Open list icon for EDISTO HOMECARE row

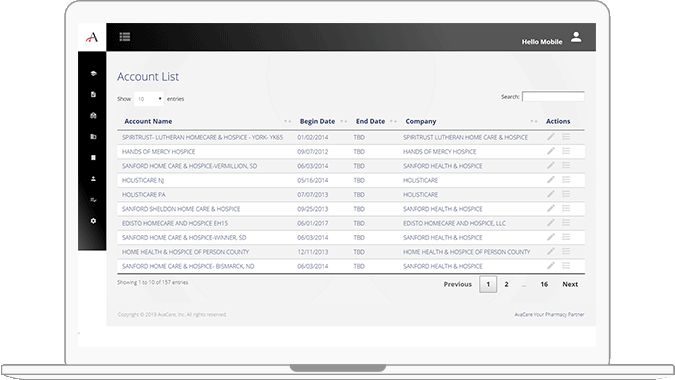pos(566,222)
